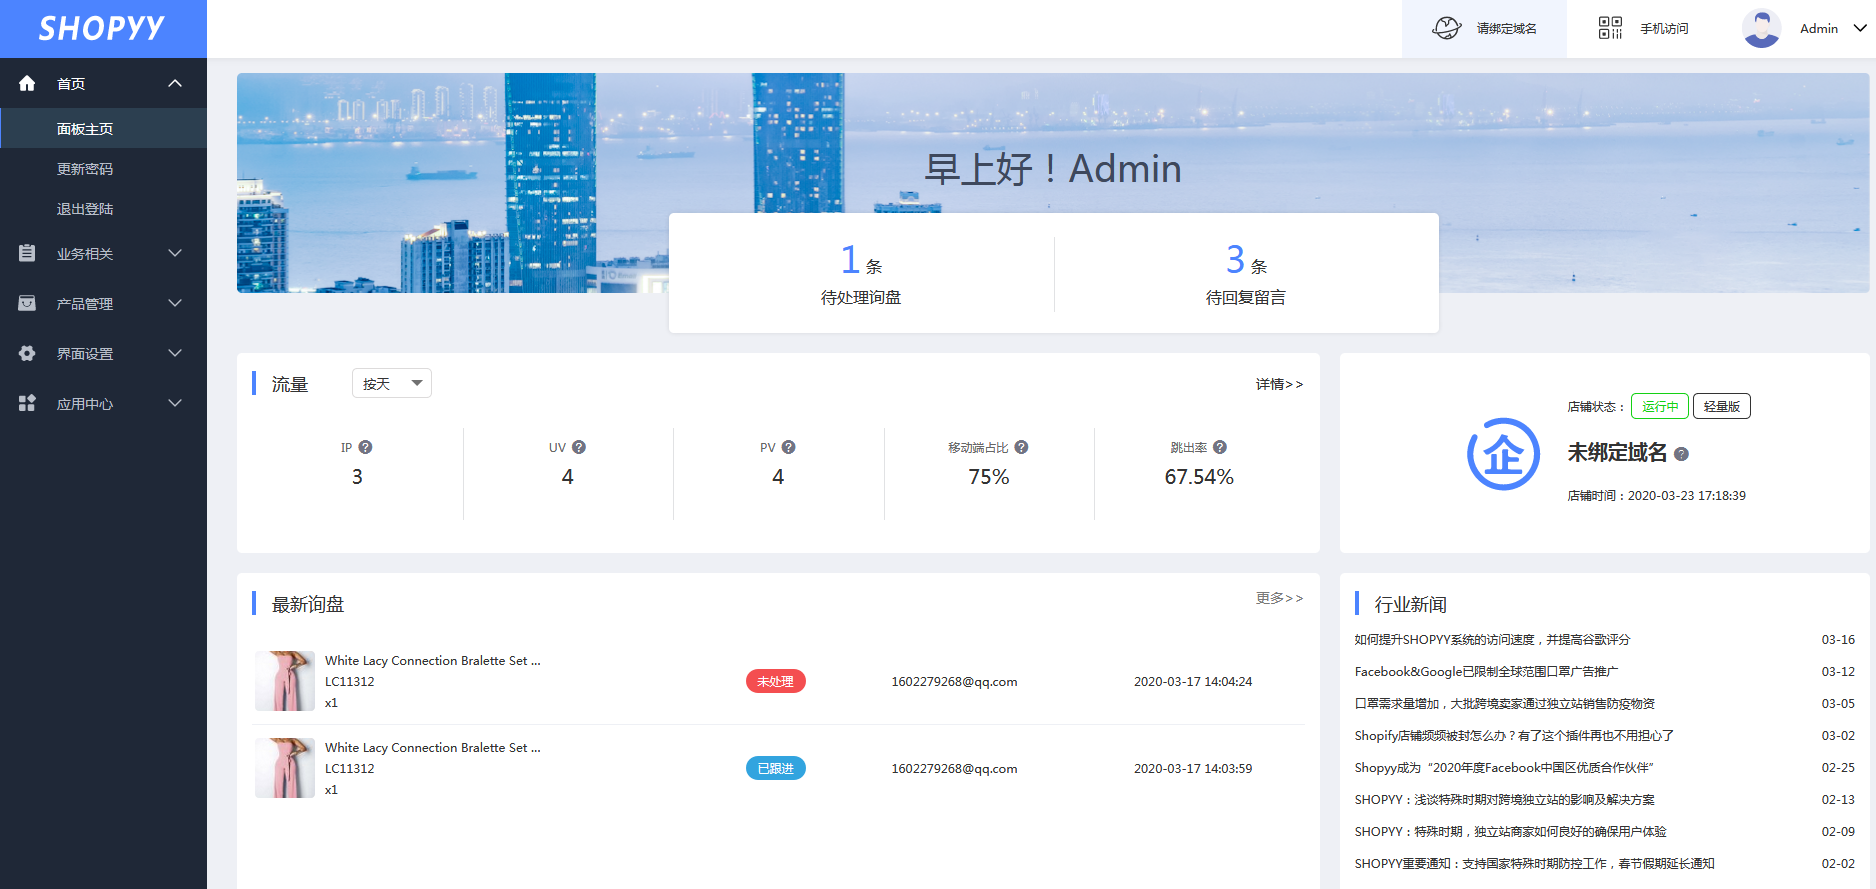The height and width of the screenshot is (889, 1876).
Task: Click the planet icon beside 请绑定域名
Action: point(1447,28)
